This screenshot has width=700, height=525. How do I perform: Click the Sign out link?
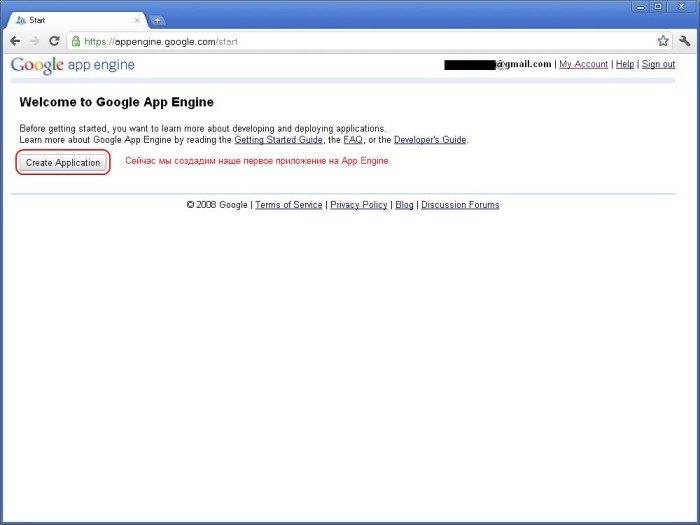[658, 64]
